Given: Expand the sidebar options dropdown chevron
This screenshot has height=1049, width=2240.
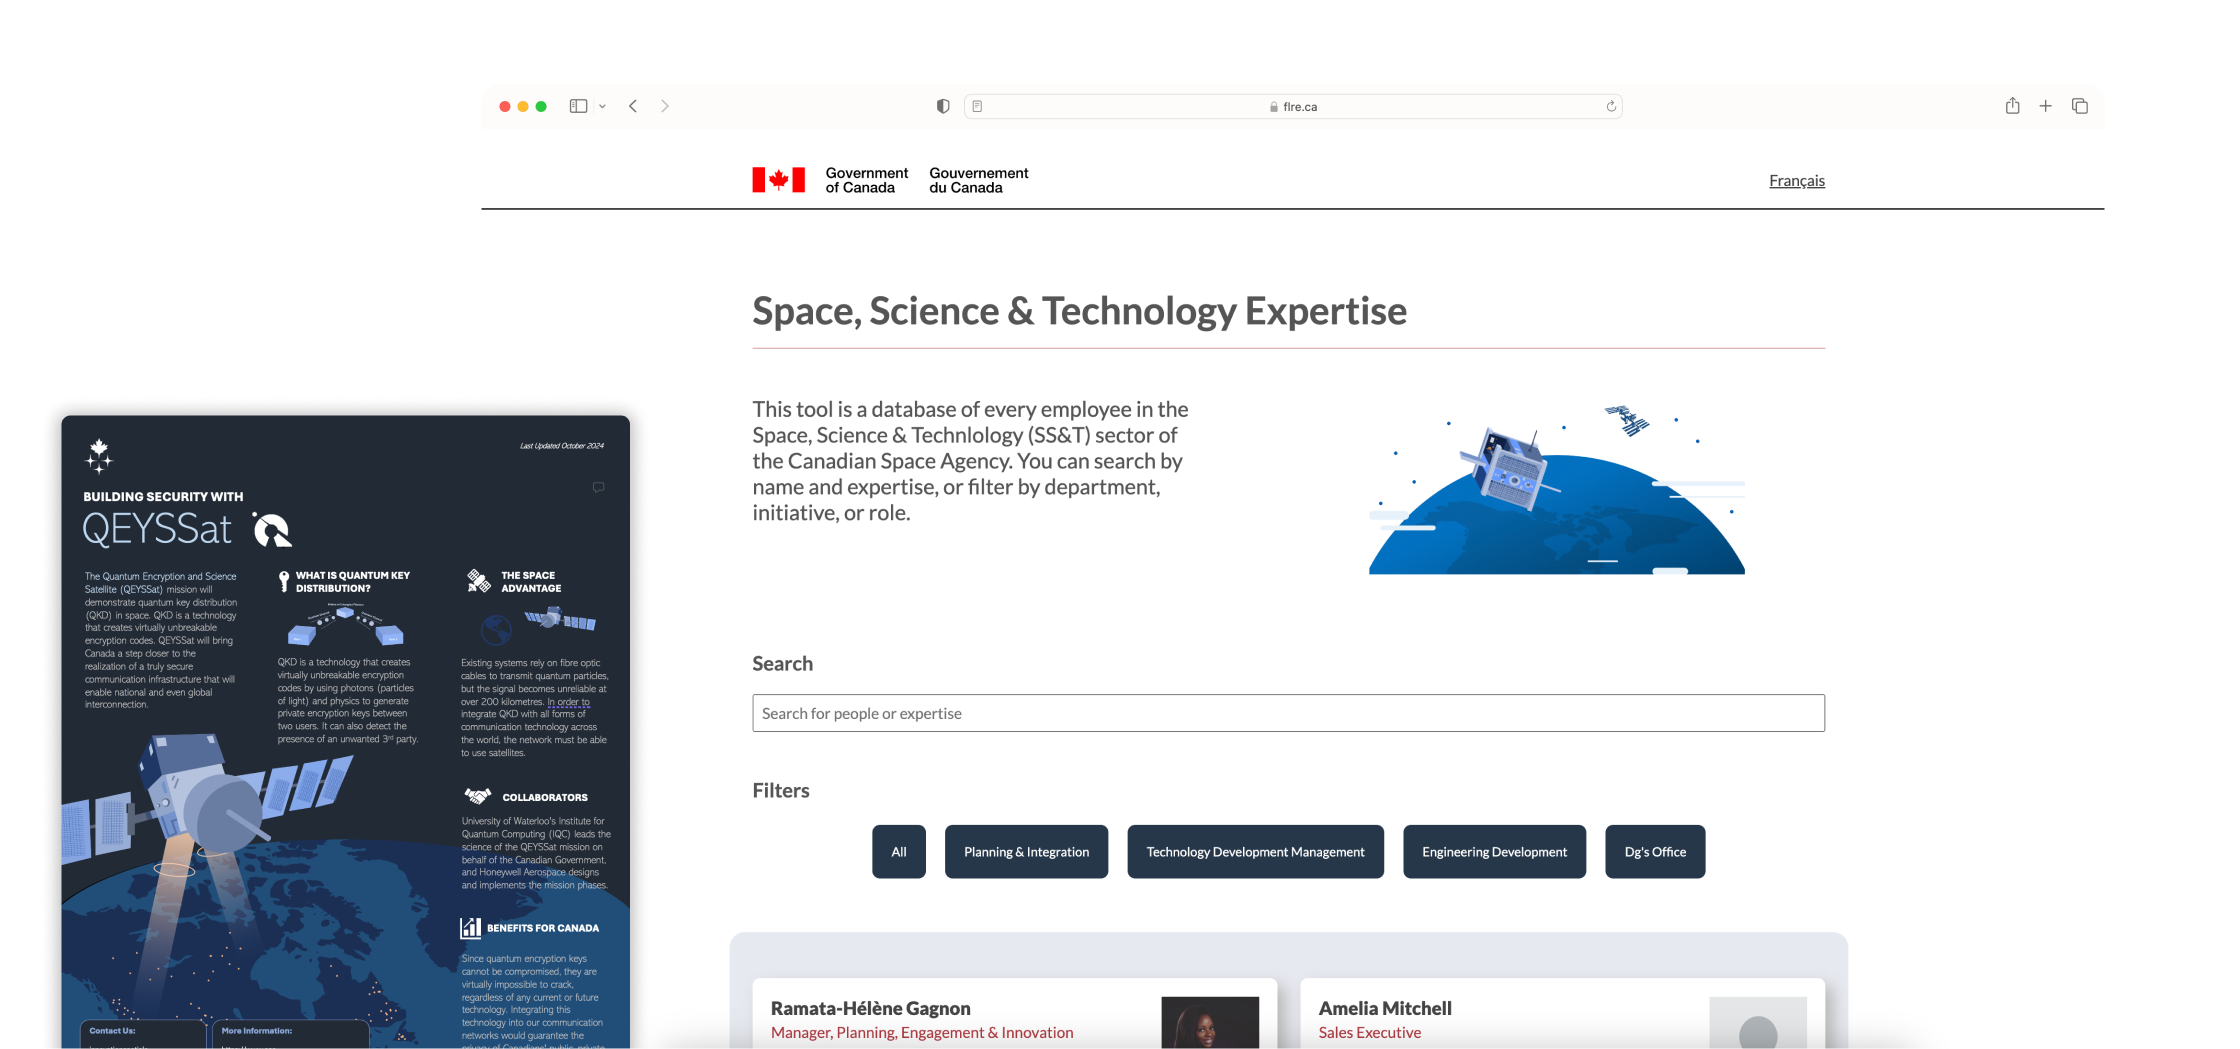Looking at the screenshot, I should pyautogui.click(x=602, y=106).
